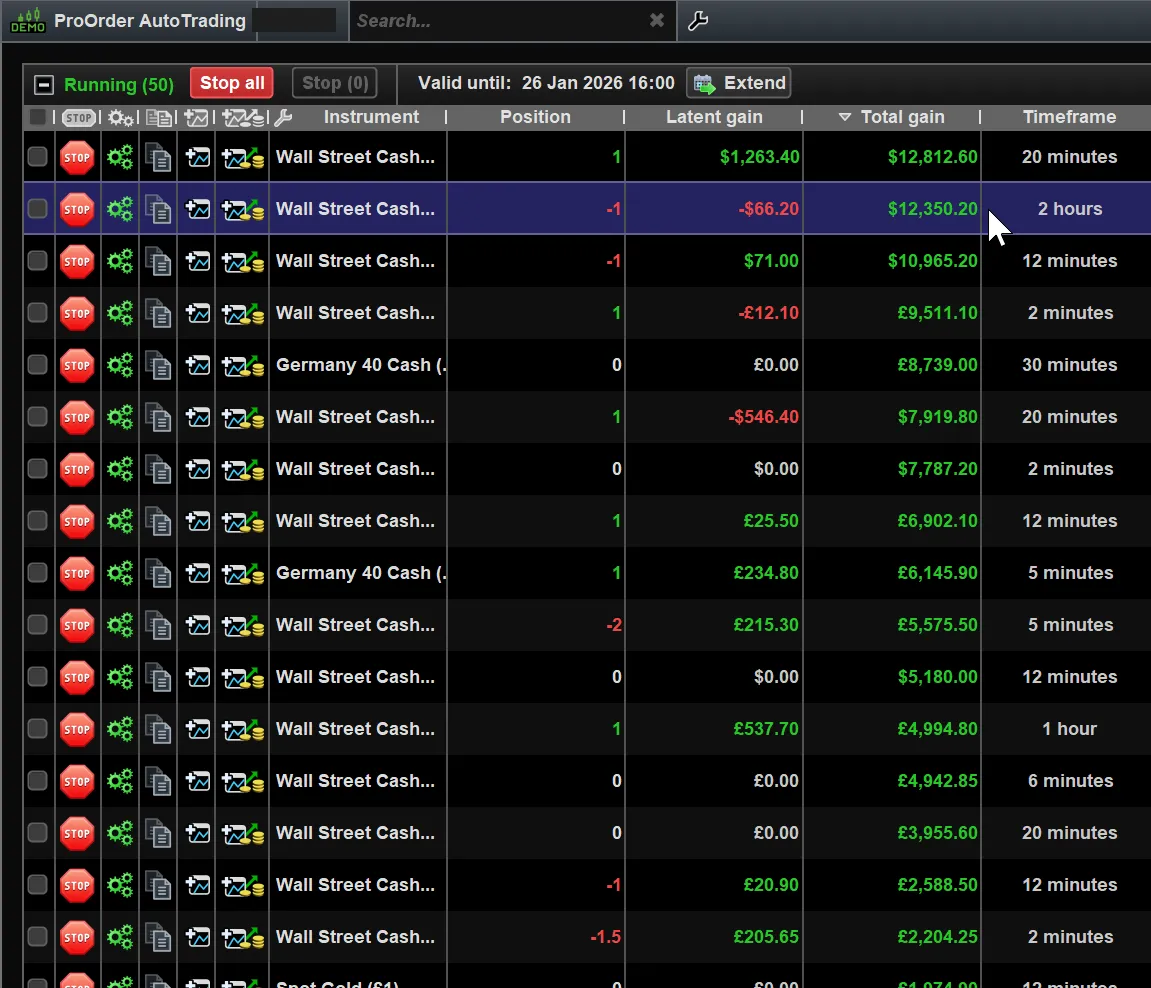Screen dimensions: 1151x988
Task: Click into the Search field
Action: coord(495,21)
